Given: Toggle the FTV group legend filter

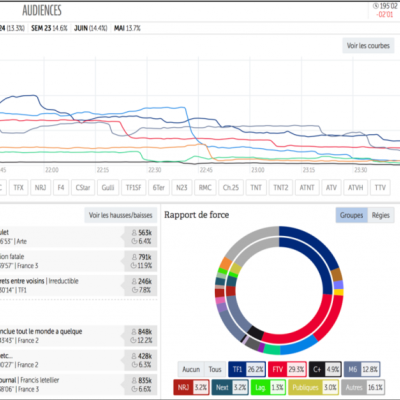Looking at the screenshot, I should pos(287,369).
